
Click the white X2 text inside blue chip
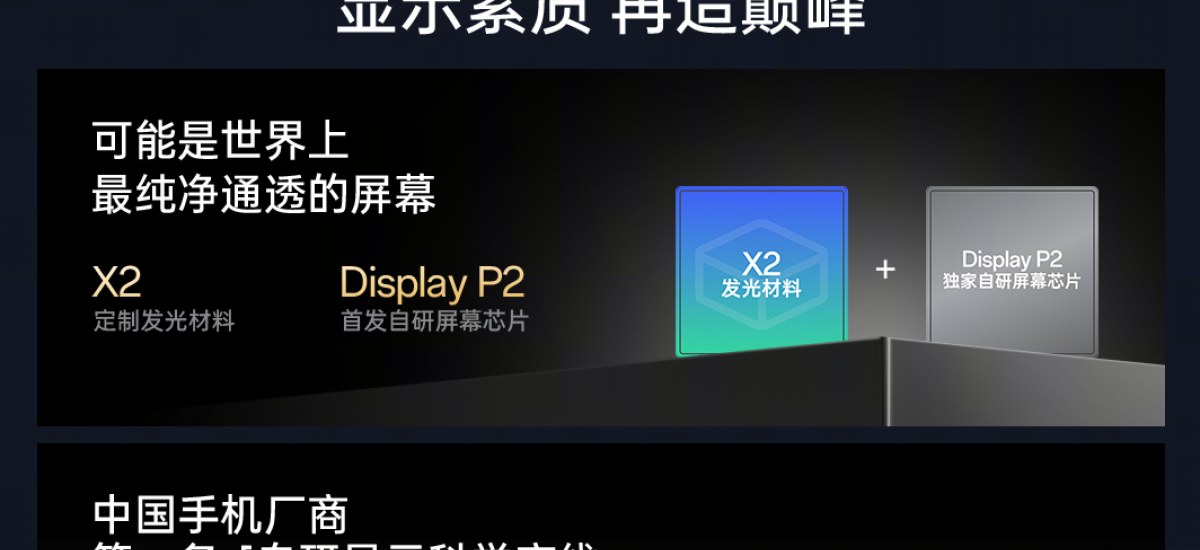761,264
